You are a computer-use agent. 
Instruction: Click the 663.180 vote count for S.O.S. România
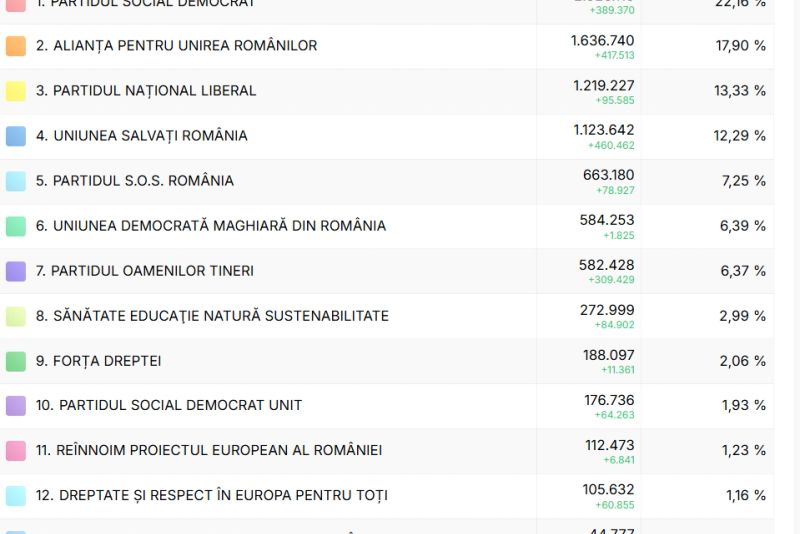tap(608, 175)
